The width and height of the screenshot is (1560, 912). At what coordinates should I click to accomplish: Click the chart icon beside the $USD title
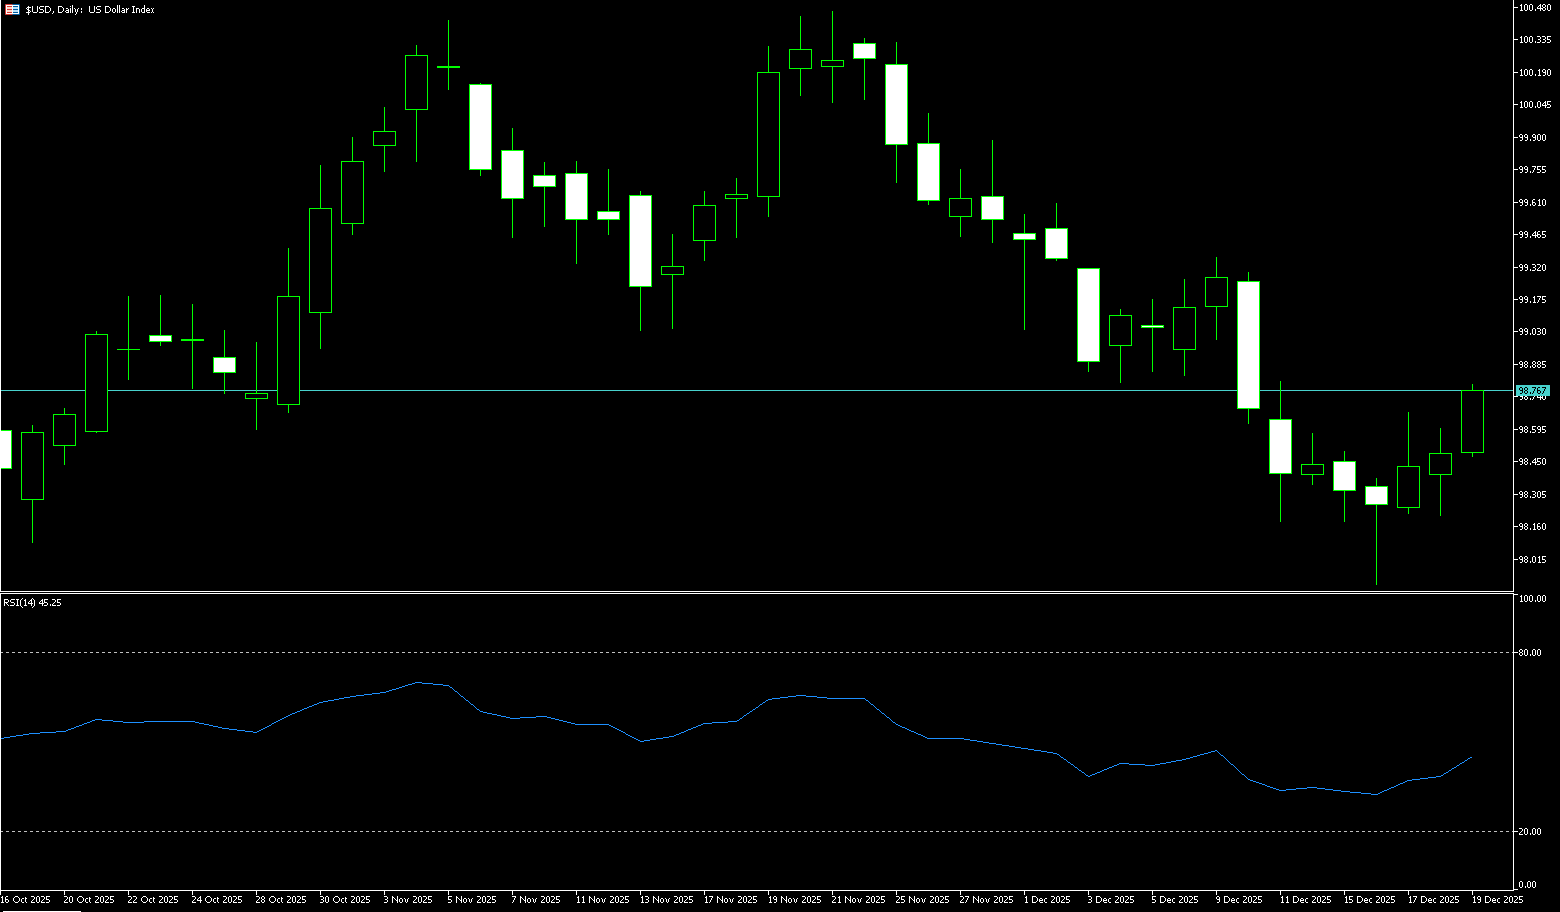click(12, 9)
